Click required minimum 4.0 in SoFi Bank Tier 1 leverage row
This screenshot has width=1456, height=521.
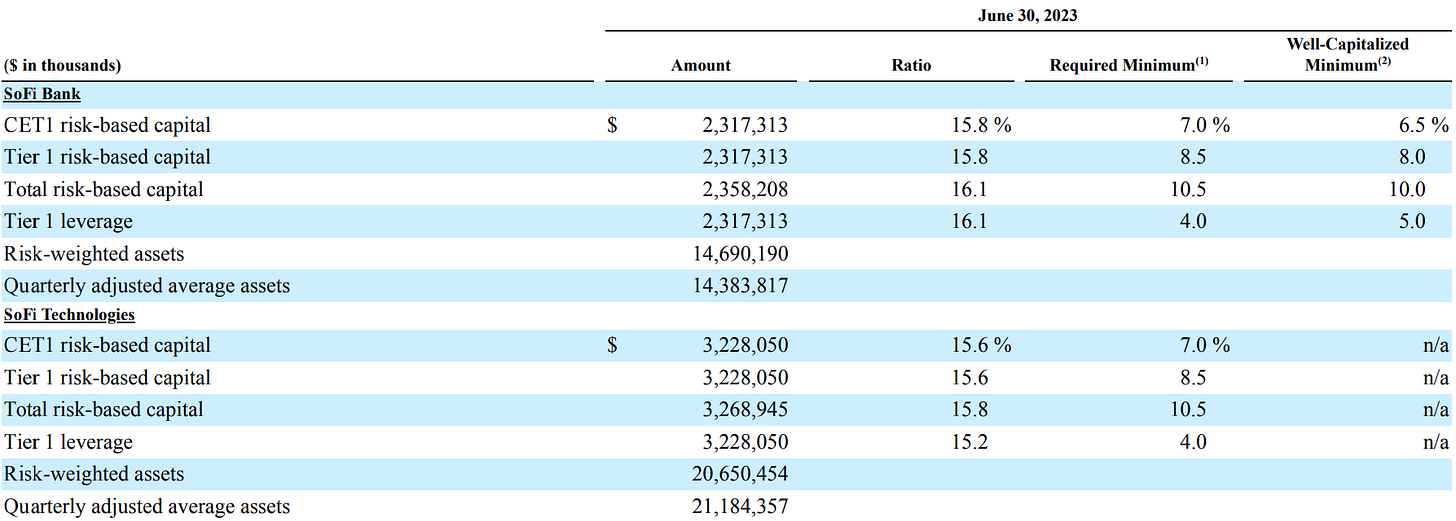(1192, 221)
